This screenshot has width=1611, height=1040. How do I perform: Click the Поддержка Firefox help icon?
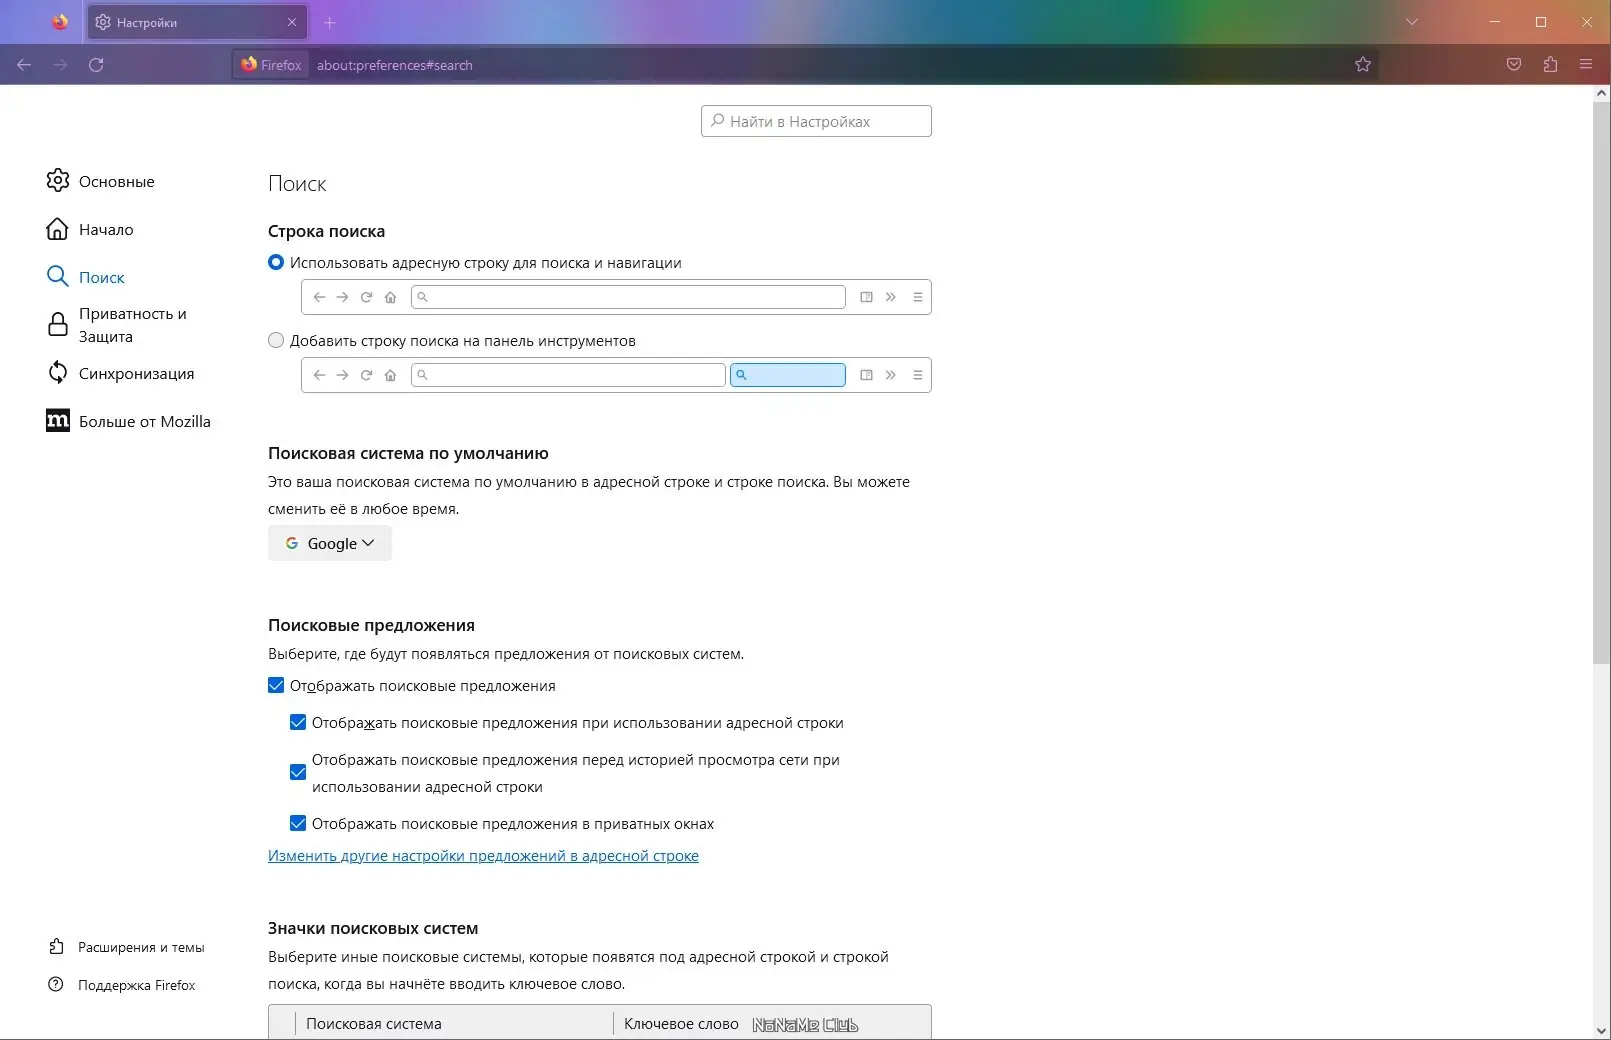pyautogui.click(x=56, y=984)
